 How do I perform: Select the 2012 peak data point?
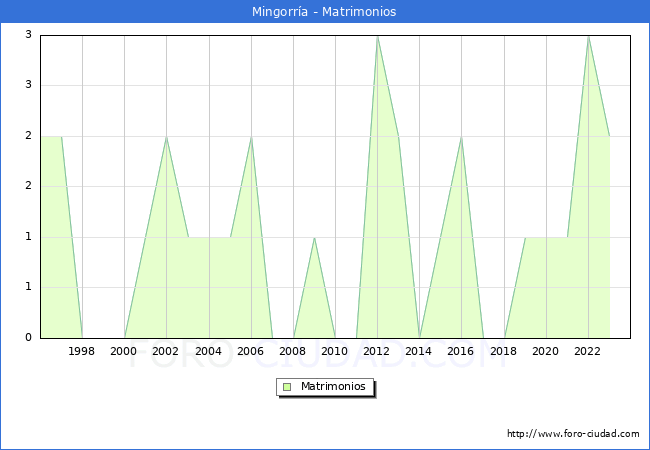(x=377, y=36)
